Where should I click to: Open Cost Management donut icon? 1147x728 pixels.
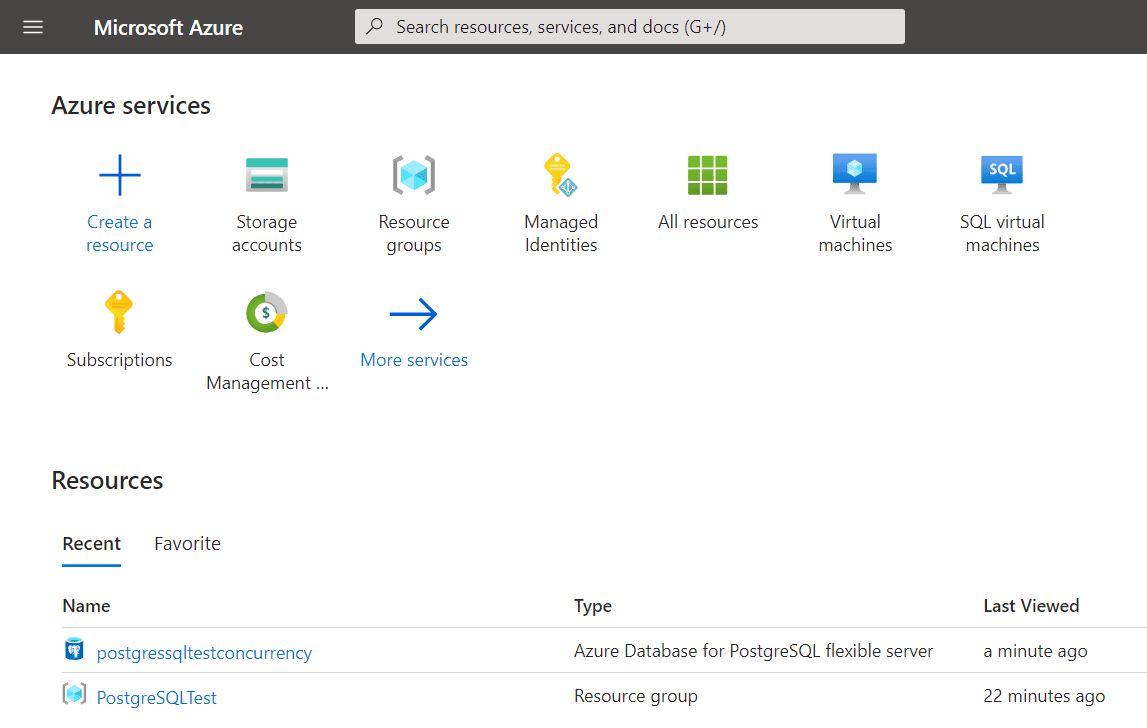(x=267, y=312)
